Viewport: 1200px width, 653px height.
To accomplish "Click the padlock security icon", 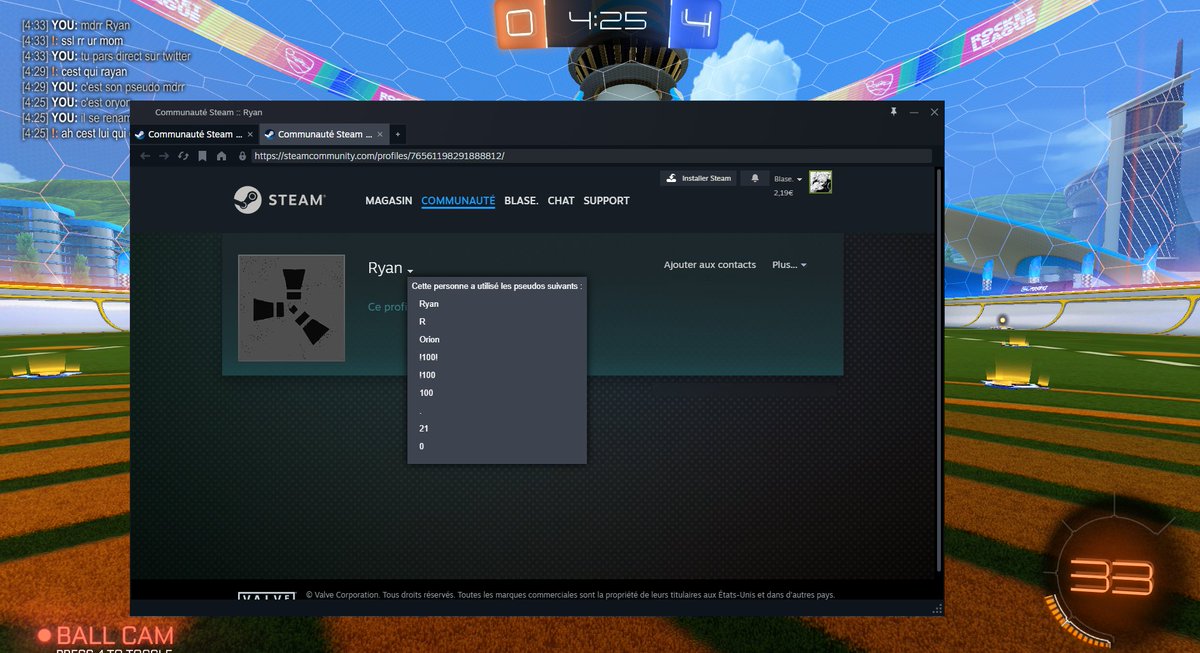I will (x=242, y=156).
